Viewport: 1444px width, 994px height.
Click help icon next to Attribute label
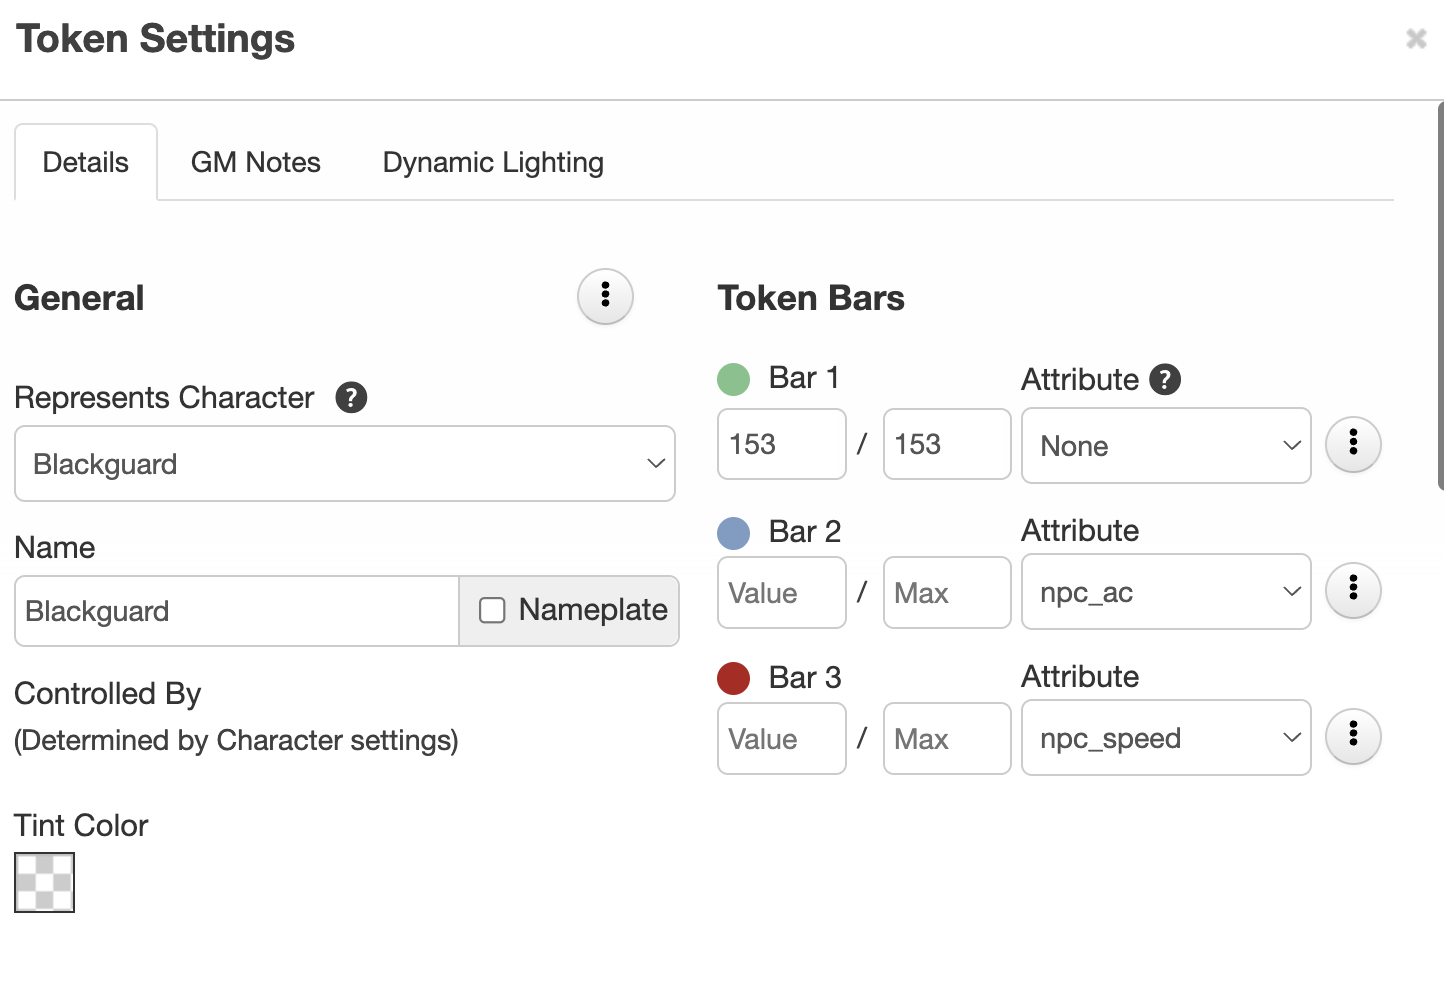coord(1165,379)
